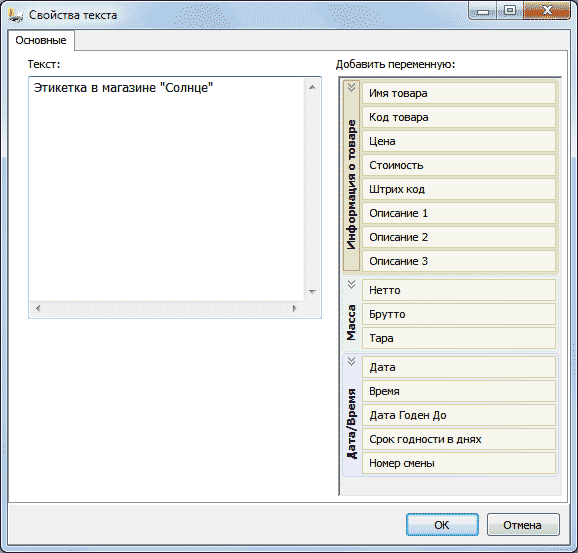
Task: Add the Имя товара variable
Action: point(459,93)
